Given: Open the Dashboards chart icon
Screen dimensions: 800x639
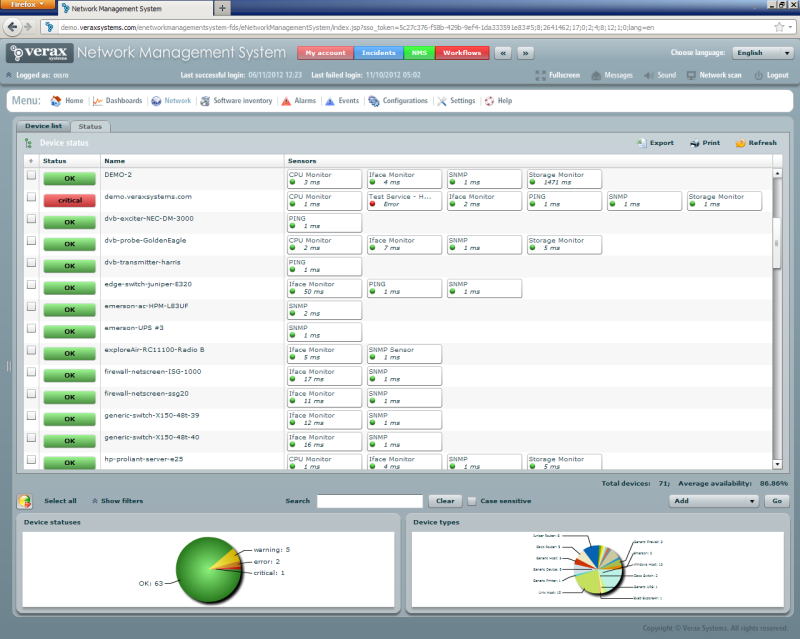Looking at the screenshot, I should (x=97, y=101).
